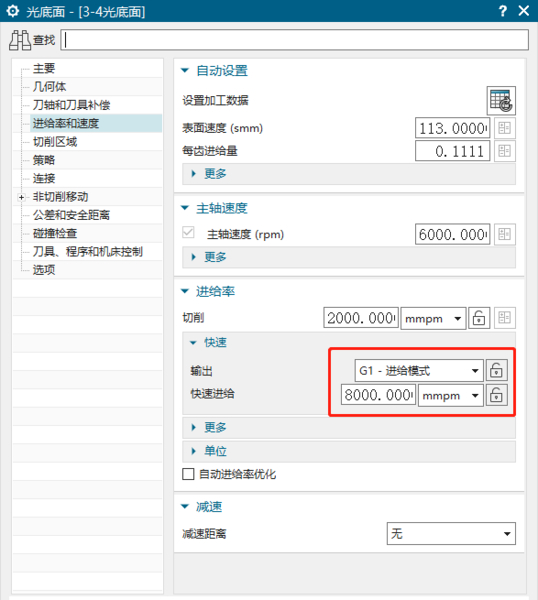
Task: Toggle the lock next to G1 - 进给模式
Action: point(496,370)
